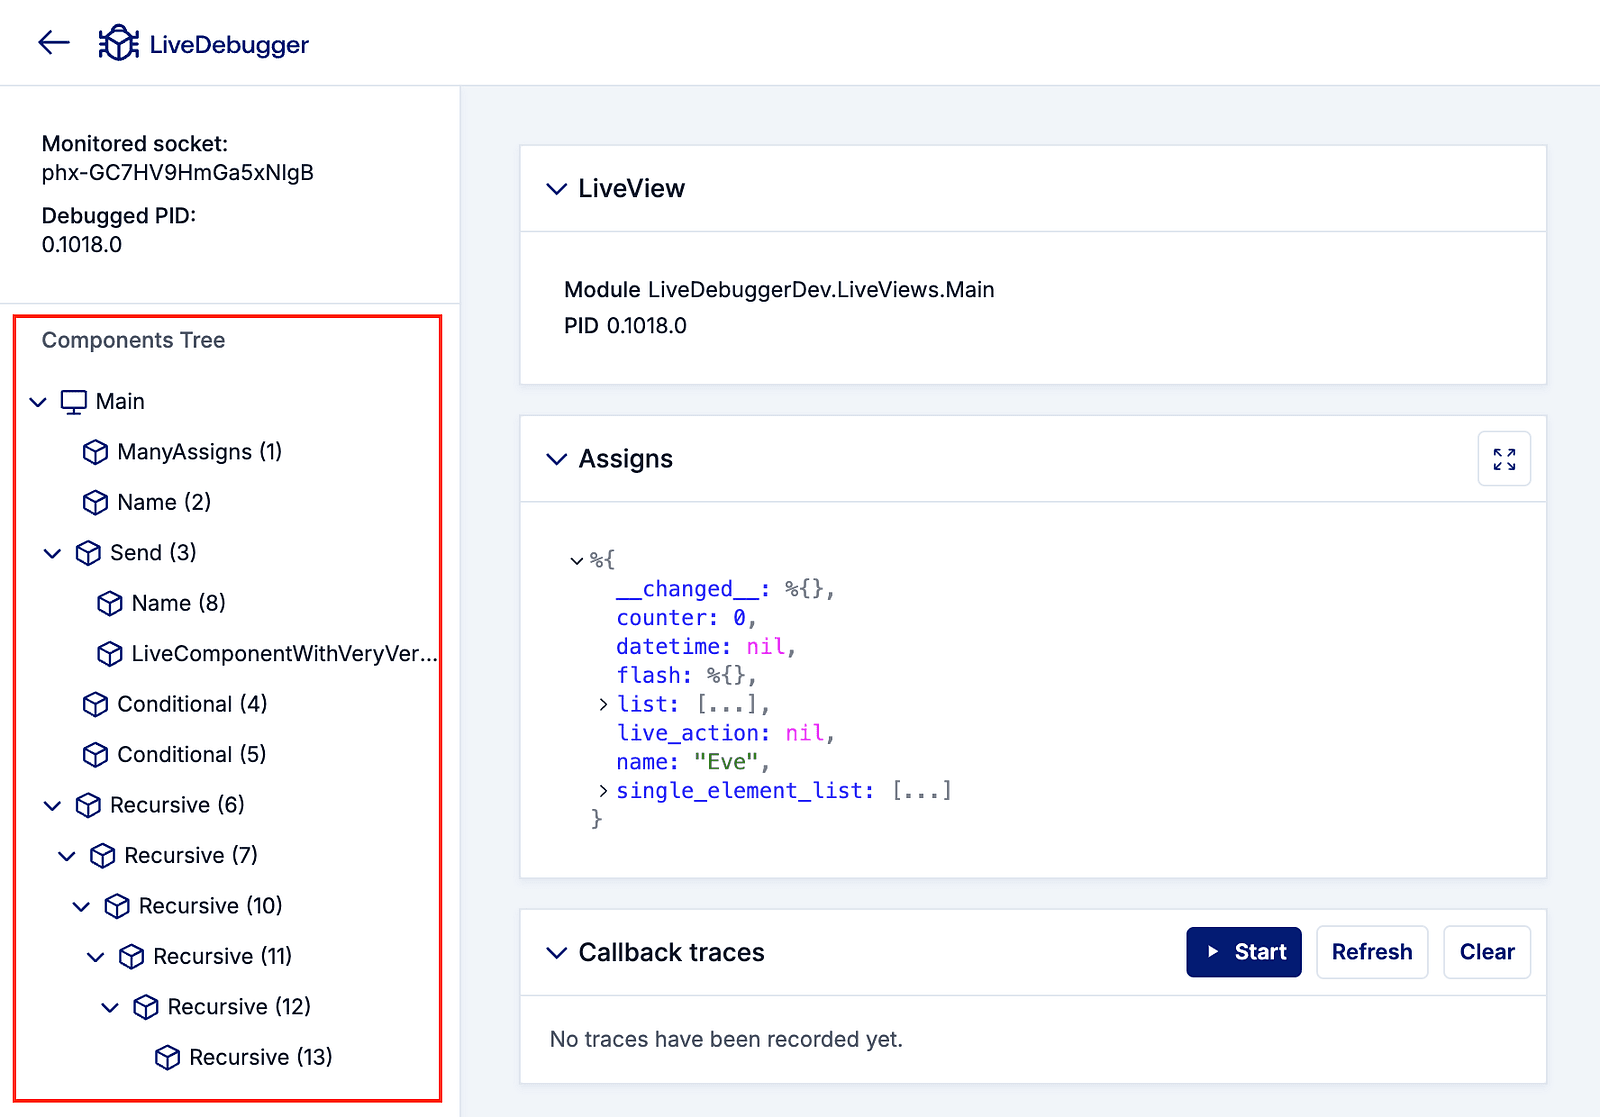Screen dimensions: 1600x1117
Task: Collapse the Recursive (6) node chevron
Action: coord(53,805)
